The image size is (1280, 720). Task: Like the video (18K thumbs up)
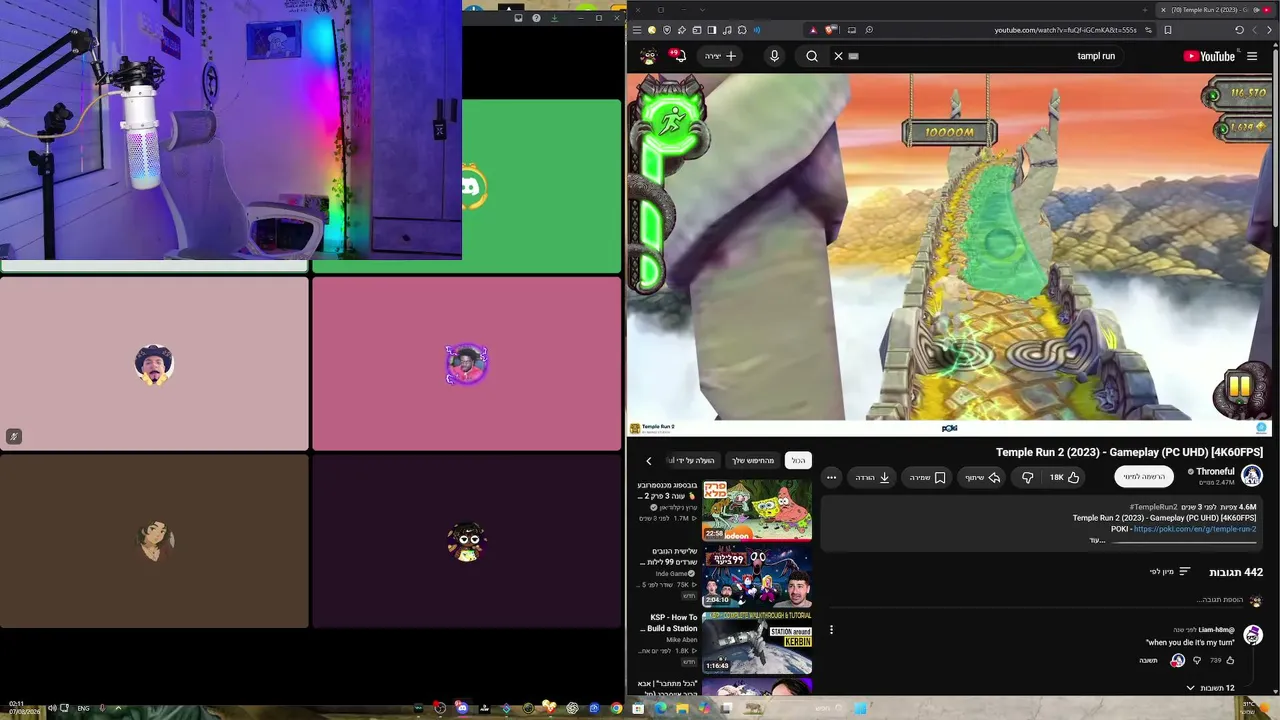click(1064, 478)
